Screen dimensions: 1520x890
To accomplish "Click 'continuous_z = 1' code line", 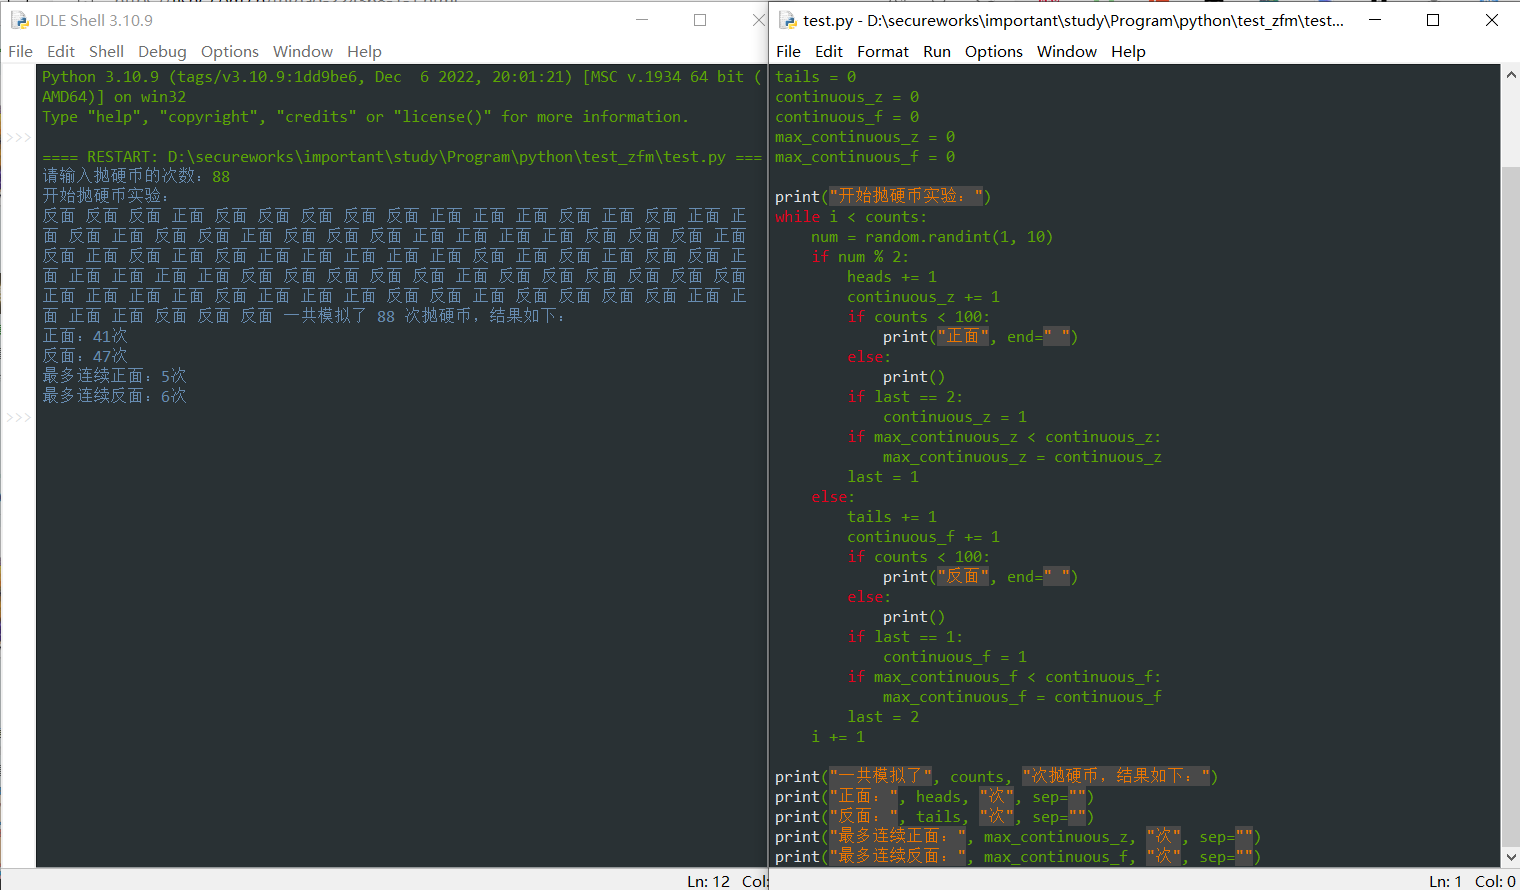I will pyautogui.click(x=955, y=417).
